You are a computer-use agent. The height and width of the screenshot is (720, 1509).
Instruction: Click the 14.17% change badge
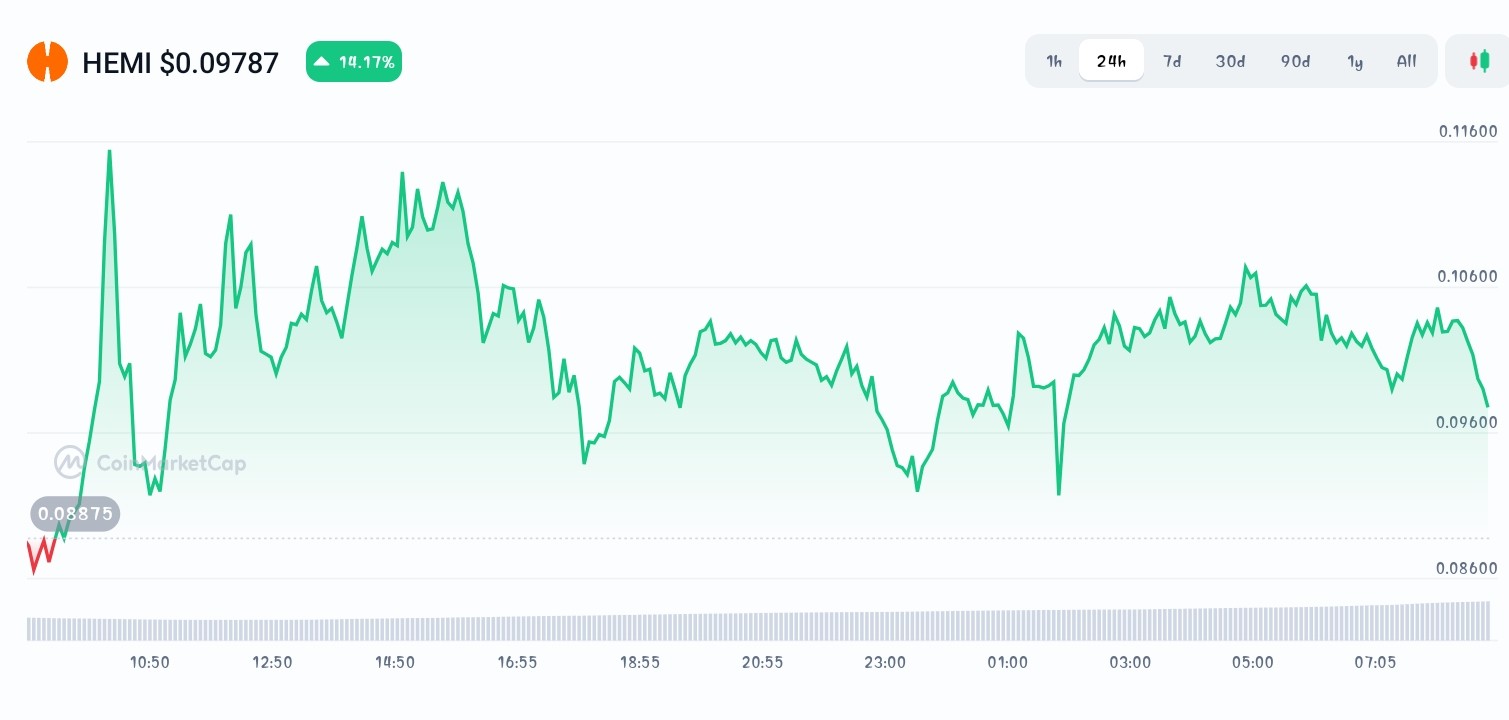pos(354,61)
